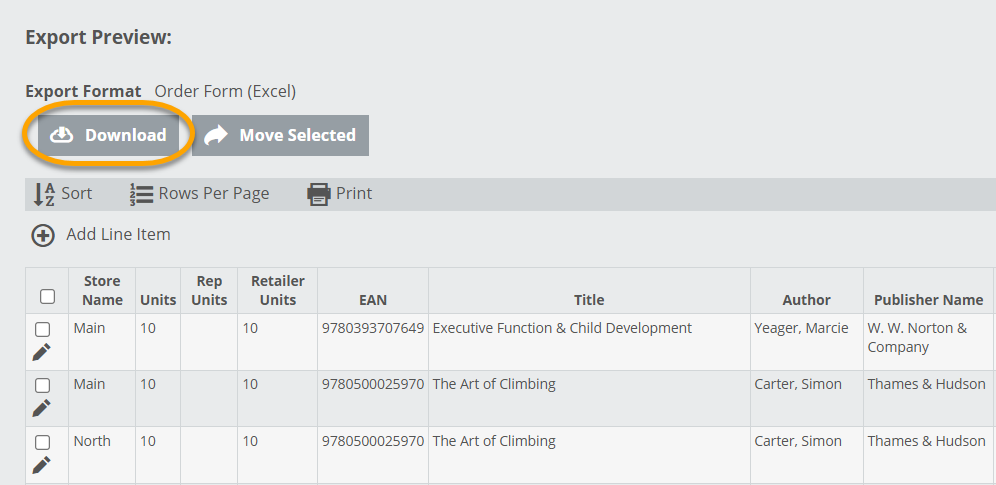Click the Download cloud icon
This screenshot has width=996, height=485.
point(62,135)
